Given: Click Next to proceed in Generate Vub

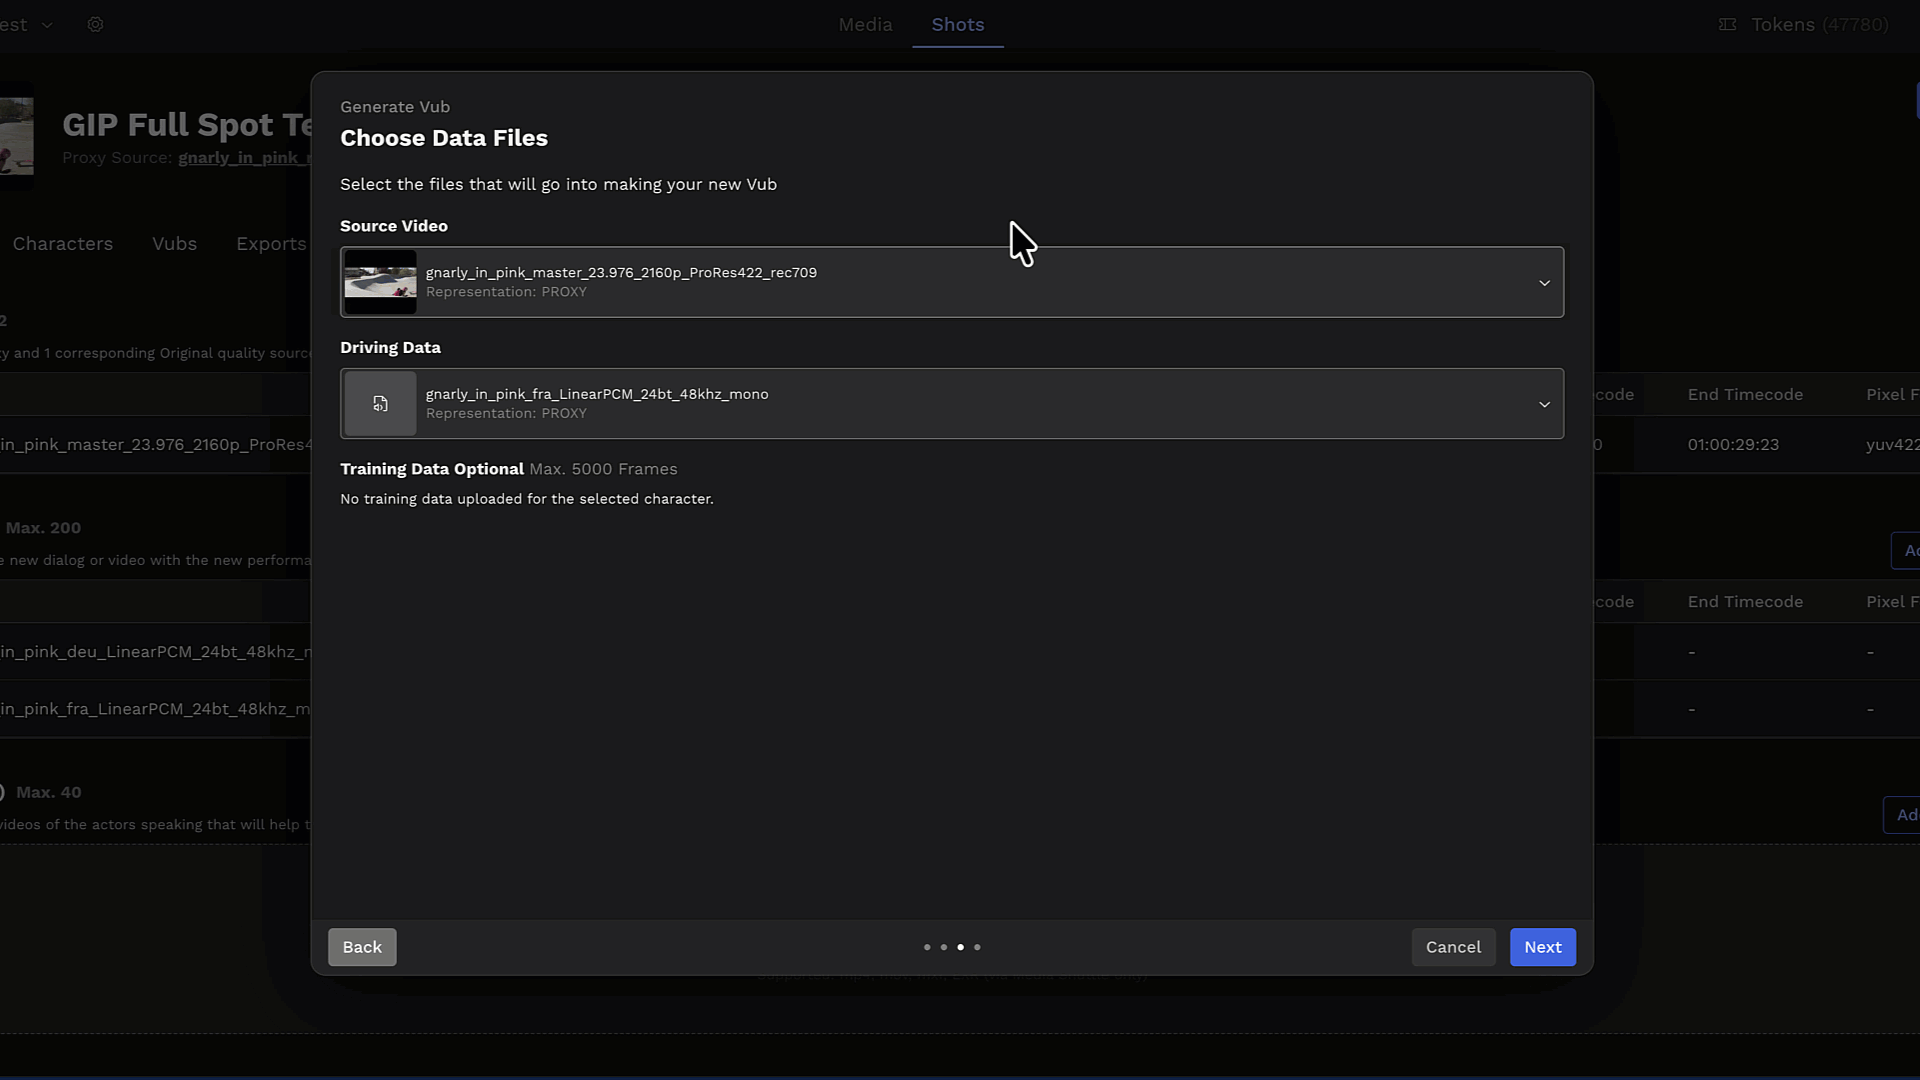Looking at the screenshot, I should (1541, 947).
